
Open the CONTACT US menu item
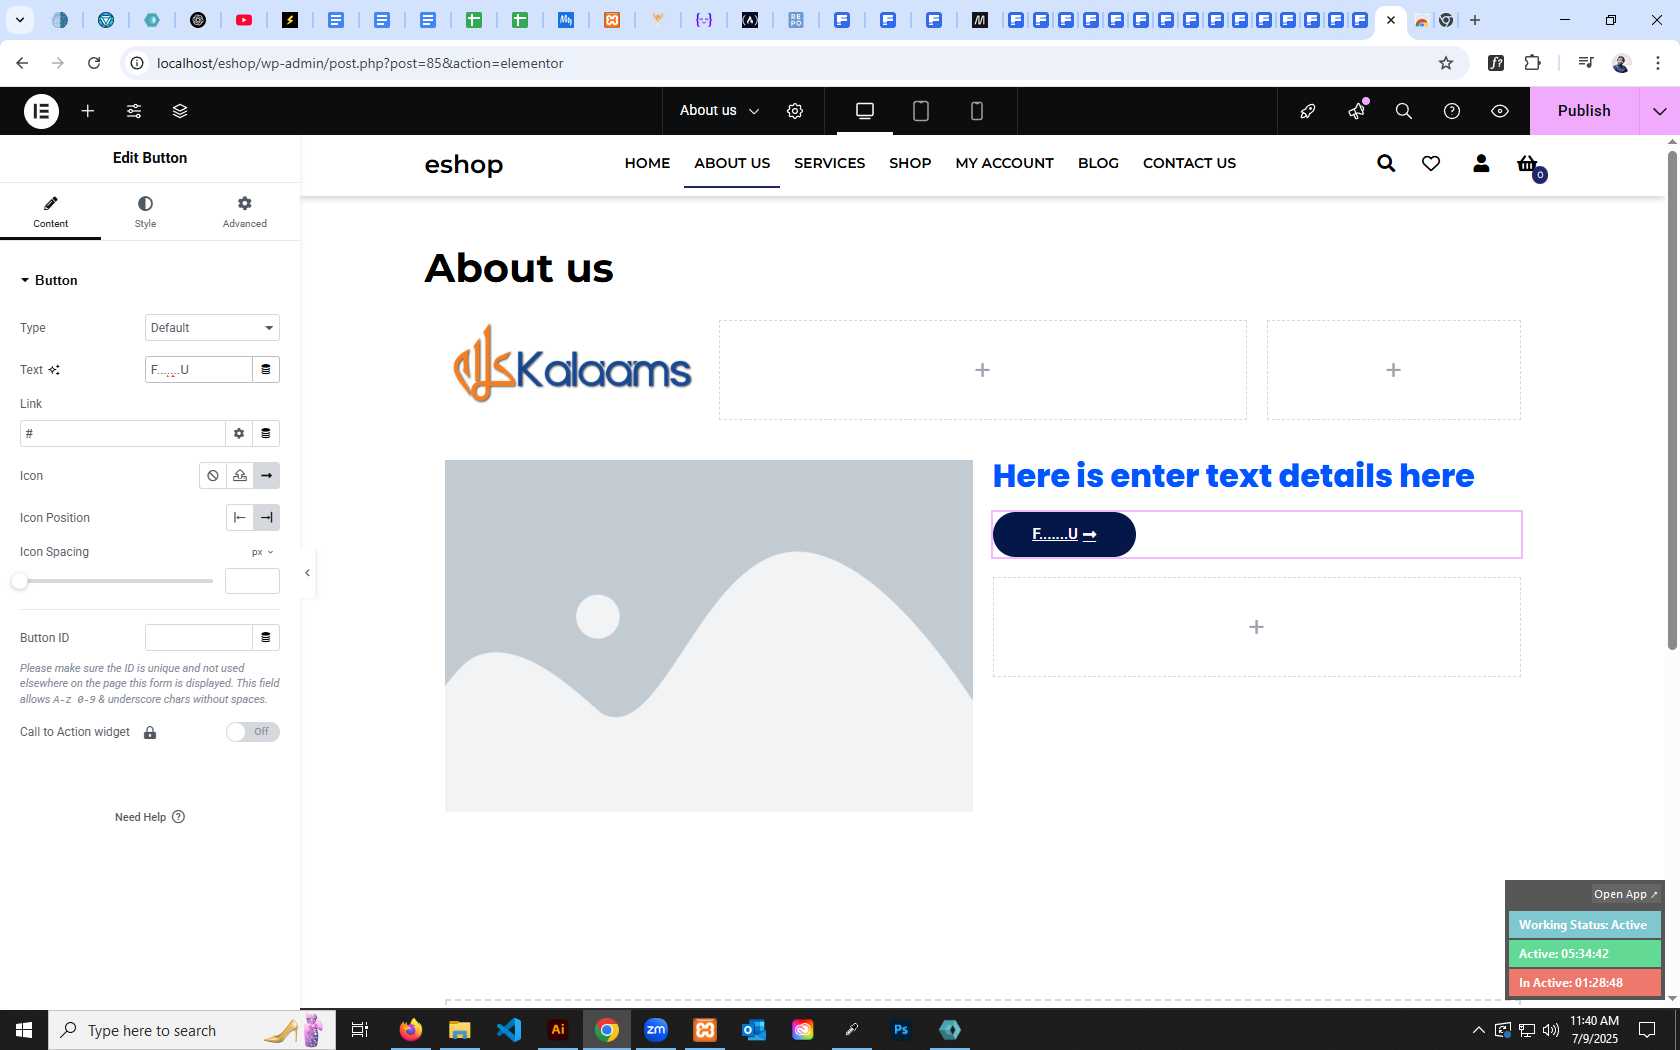[x=1189, y=163]
